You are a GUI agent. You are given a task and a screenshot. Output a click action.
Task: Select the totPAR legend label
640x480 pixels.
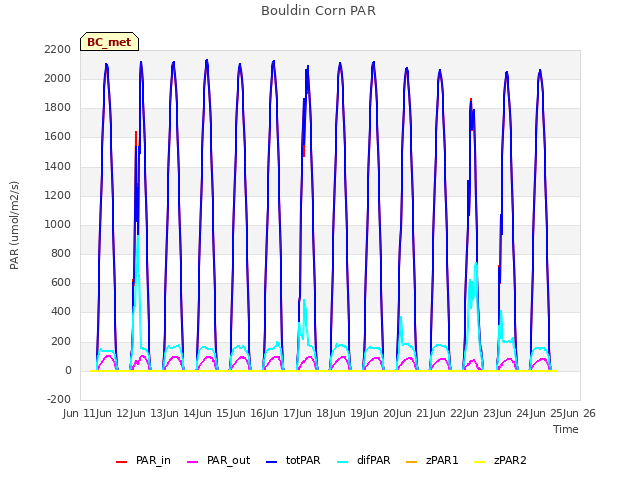(303, 460)
